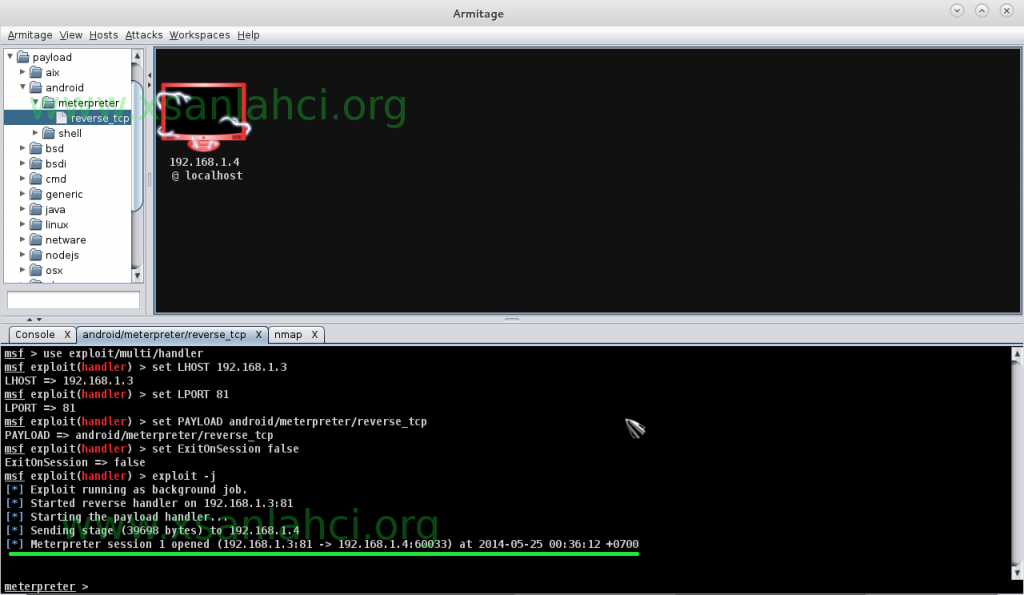Select the nodejs entry in module tree
The image size is (1024, 595).
[62, 255]
